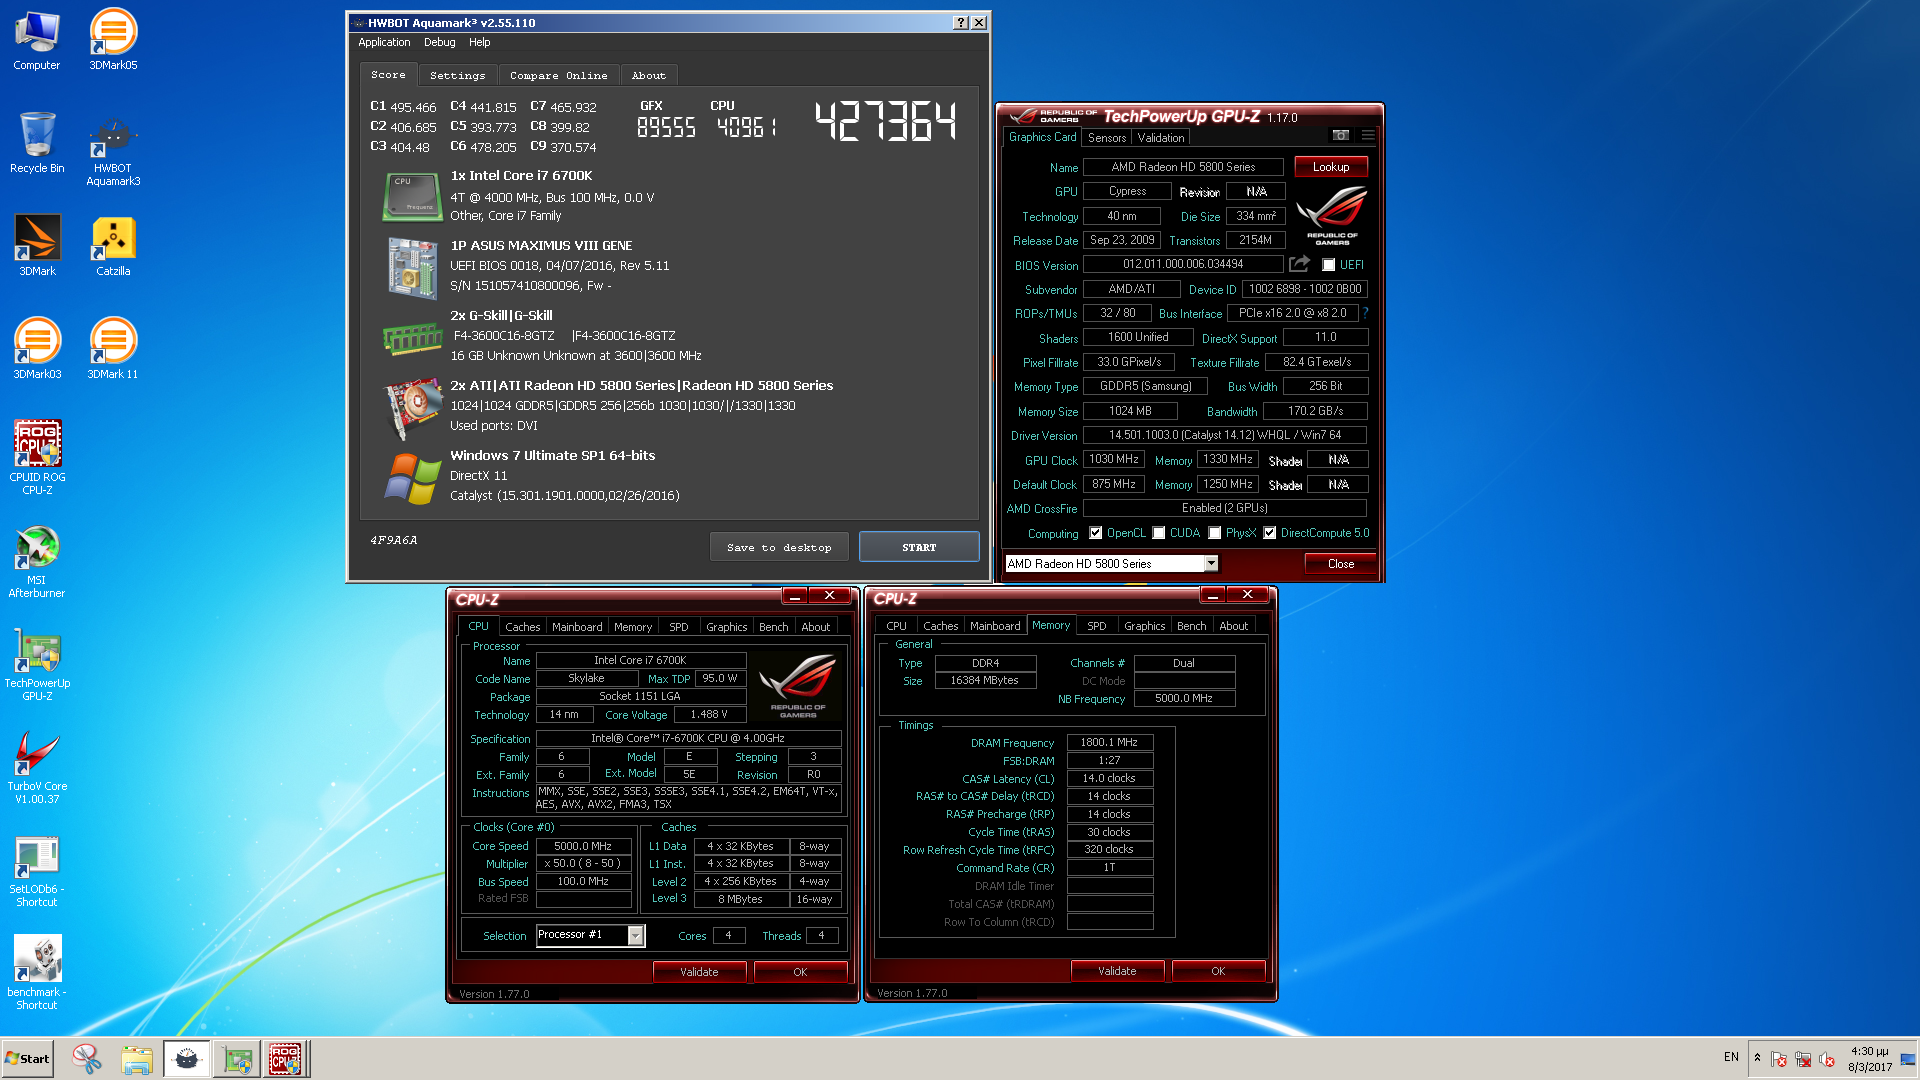
Task: Show hidden tray icons arrow
Action: [x=1757, y=1057]
